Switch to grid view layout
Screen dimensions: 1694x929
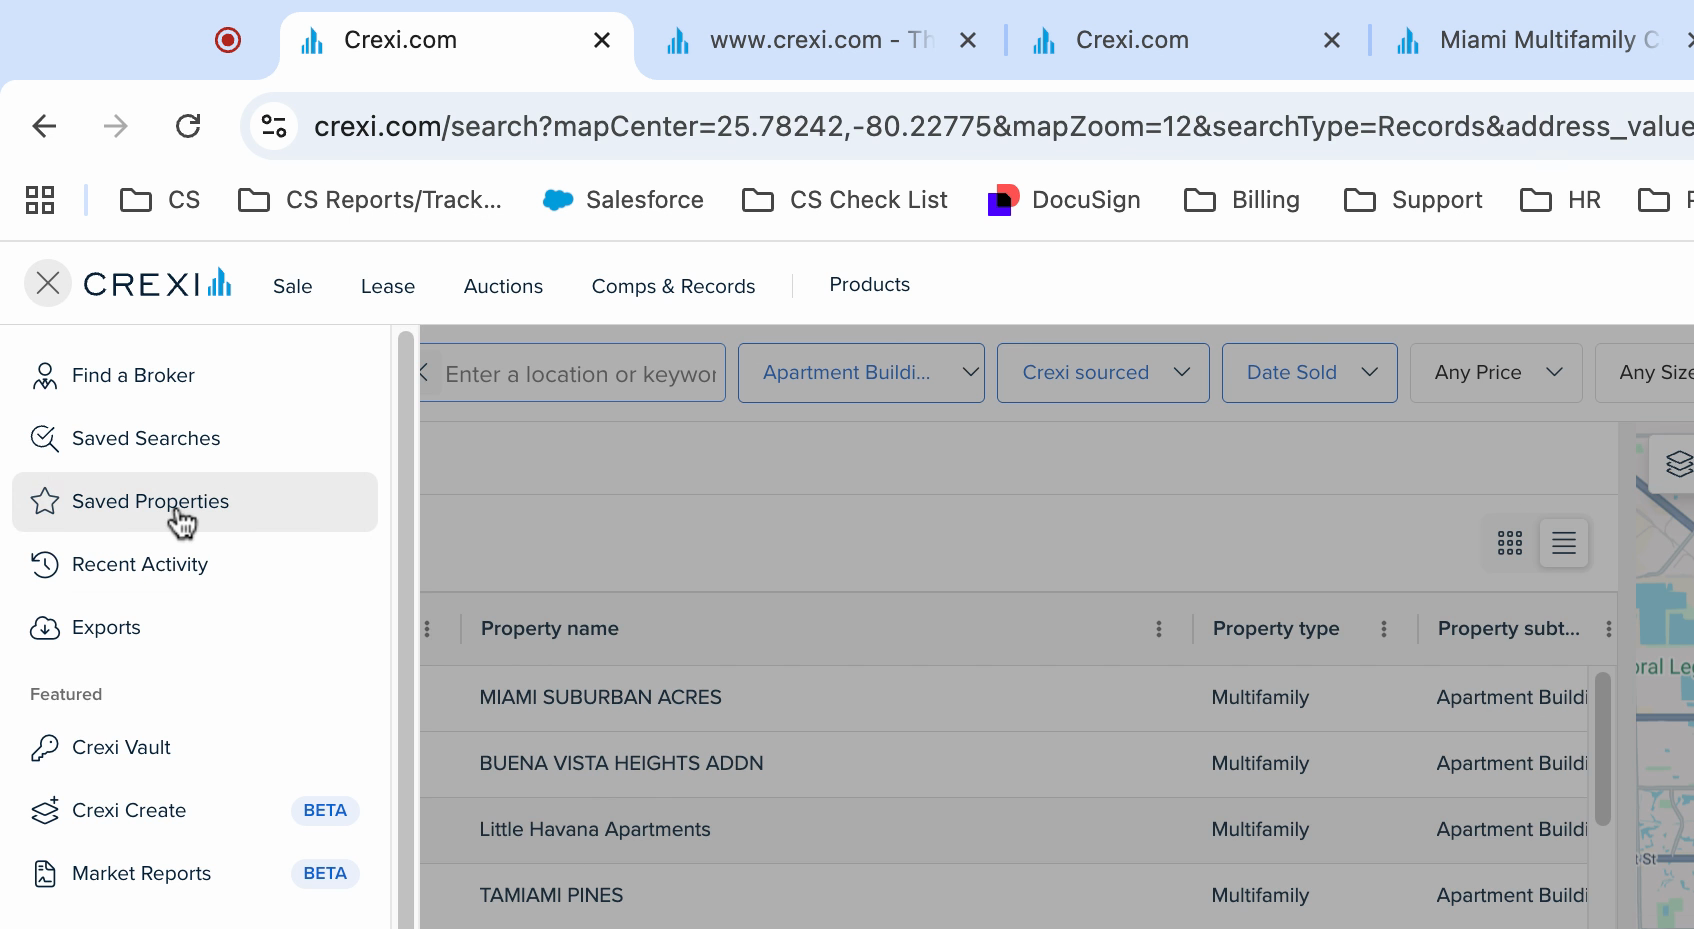click(1509, 543)
